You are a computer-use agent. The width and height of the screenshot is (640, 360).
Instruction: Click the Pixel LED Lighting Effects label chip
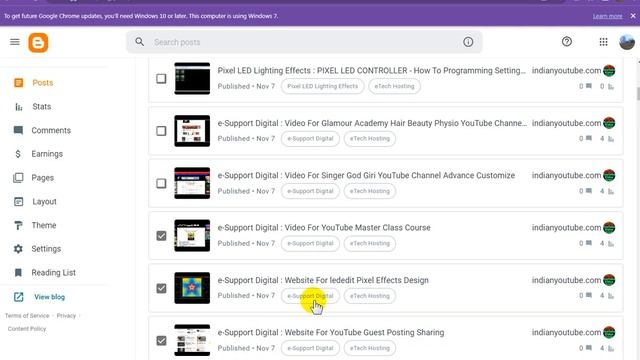click(322, 86)
